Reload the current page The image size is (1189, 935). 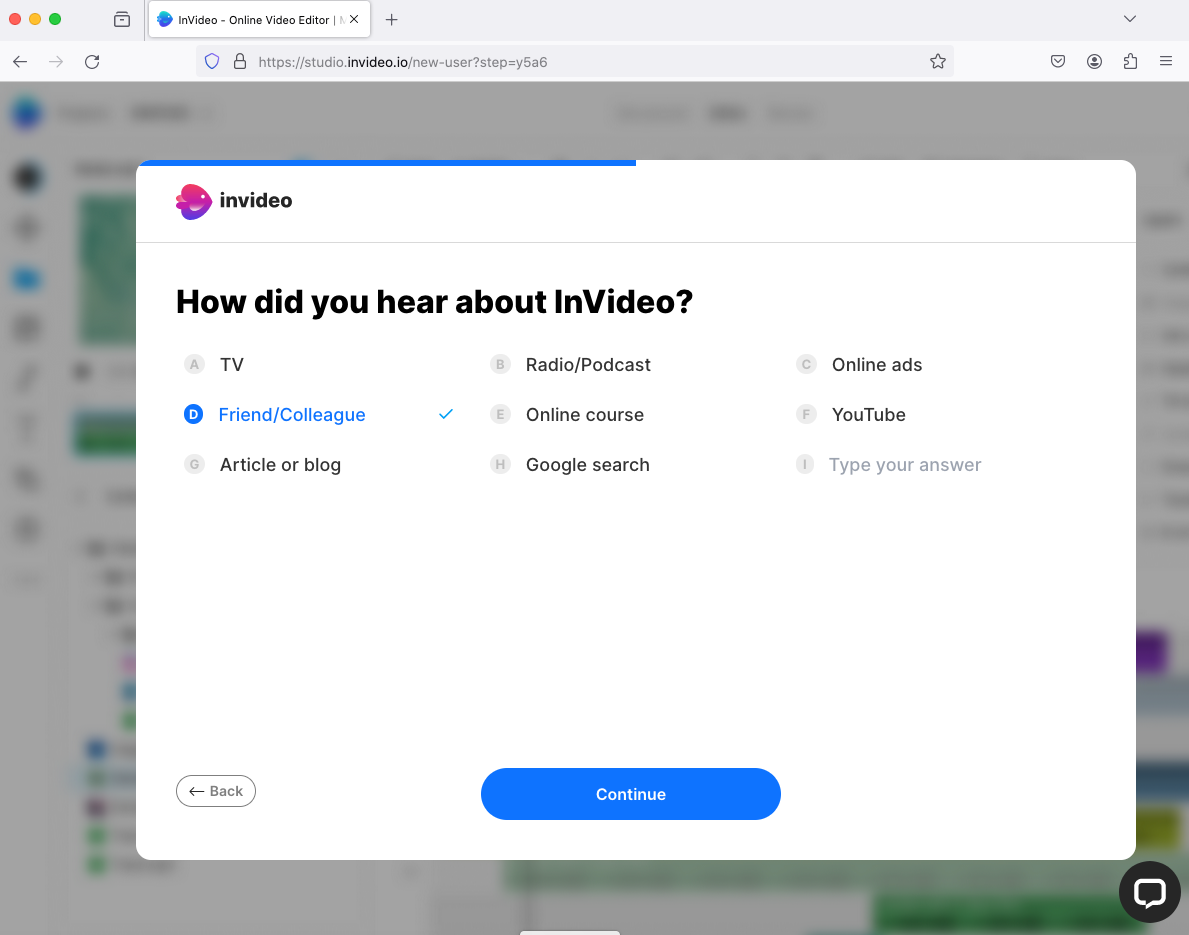click(93, 62)
